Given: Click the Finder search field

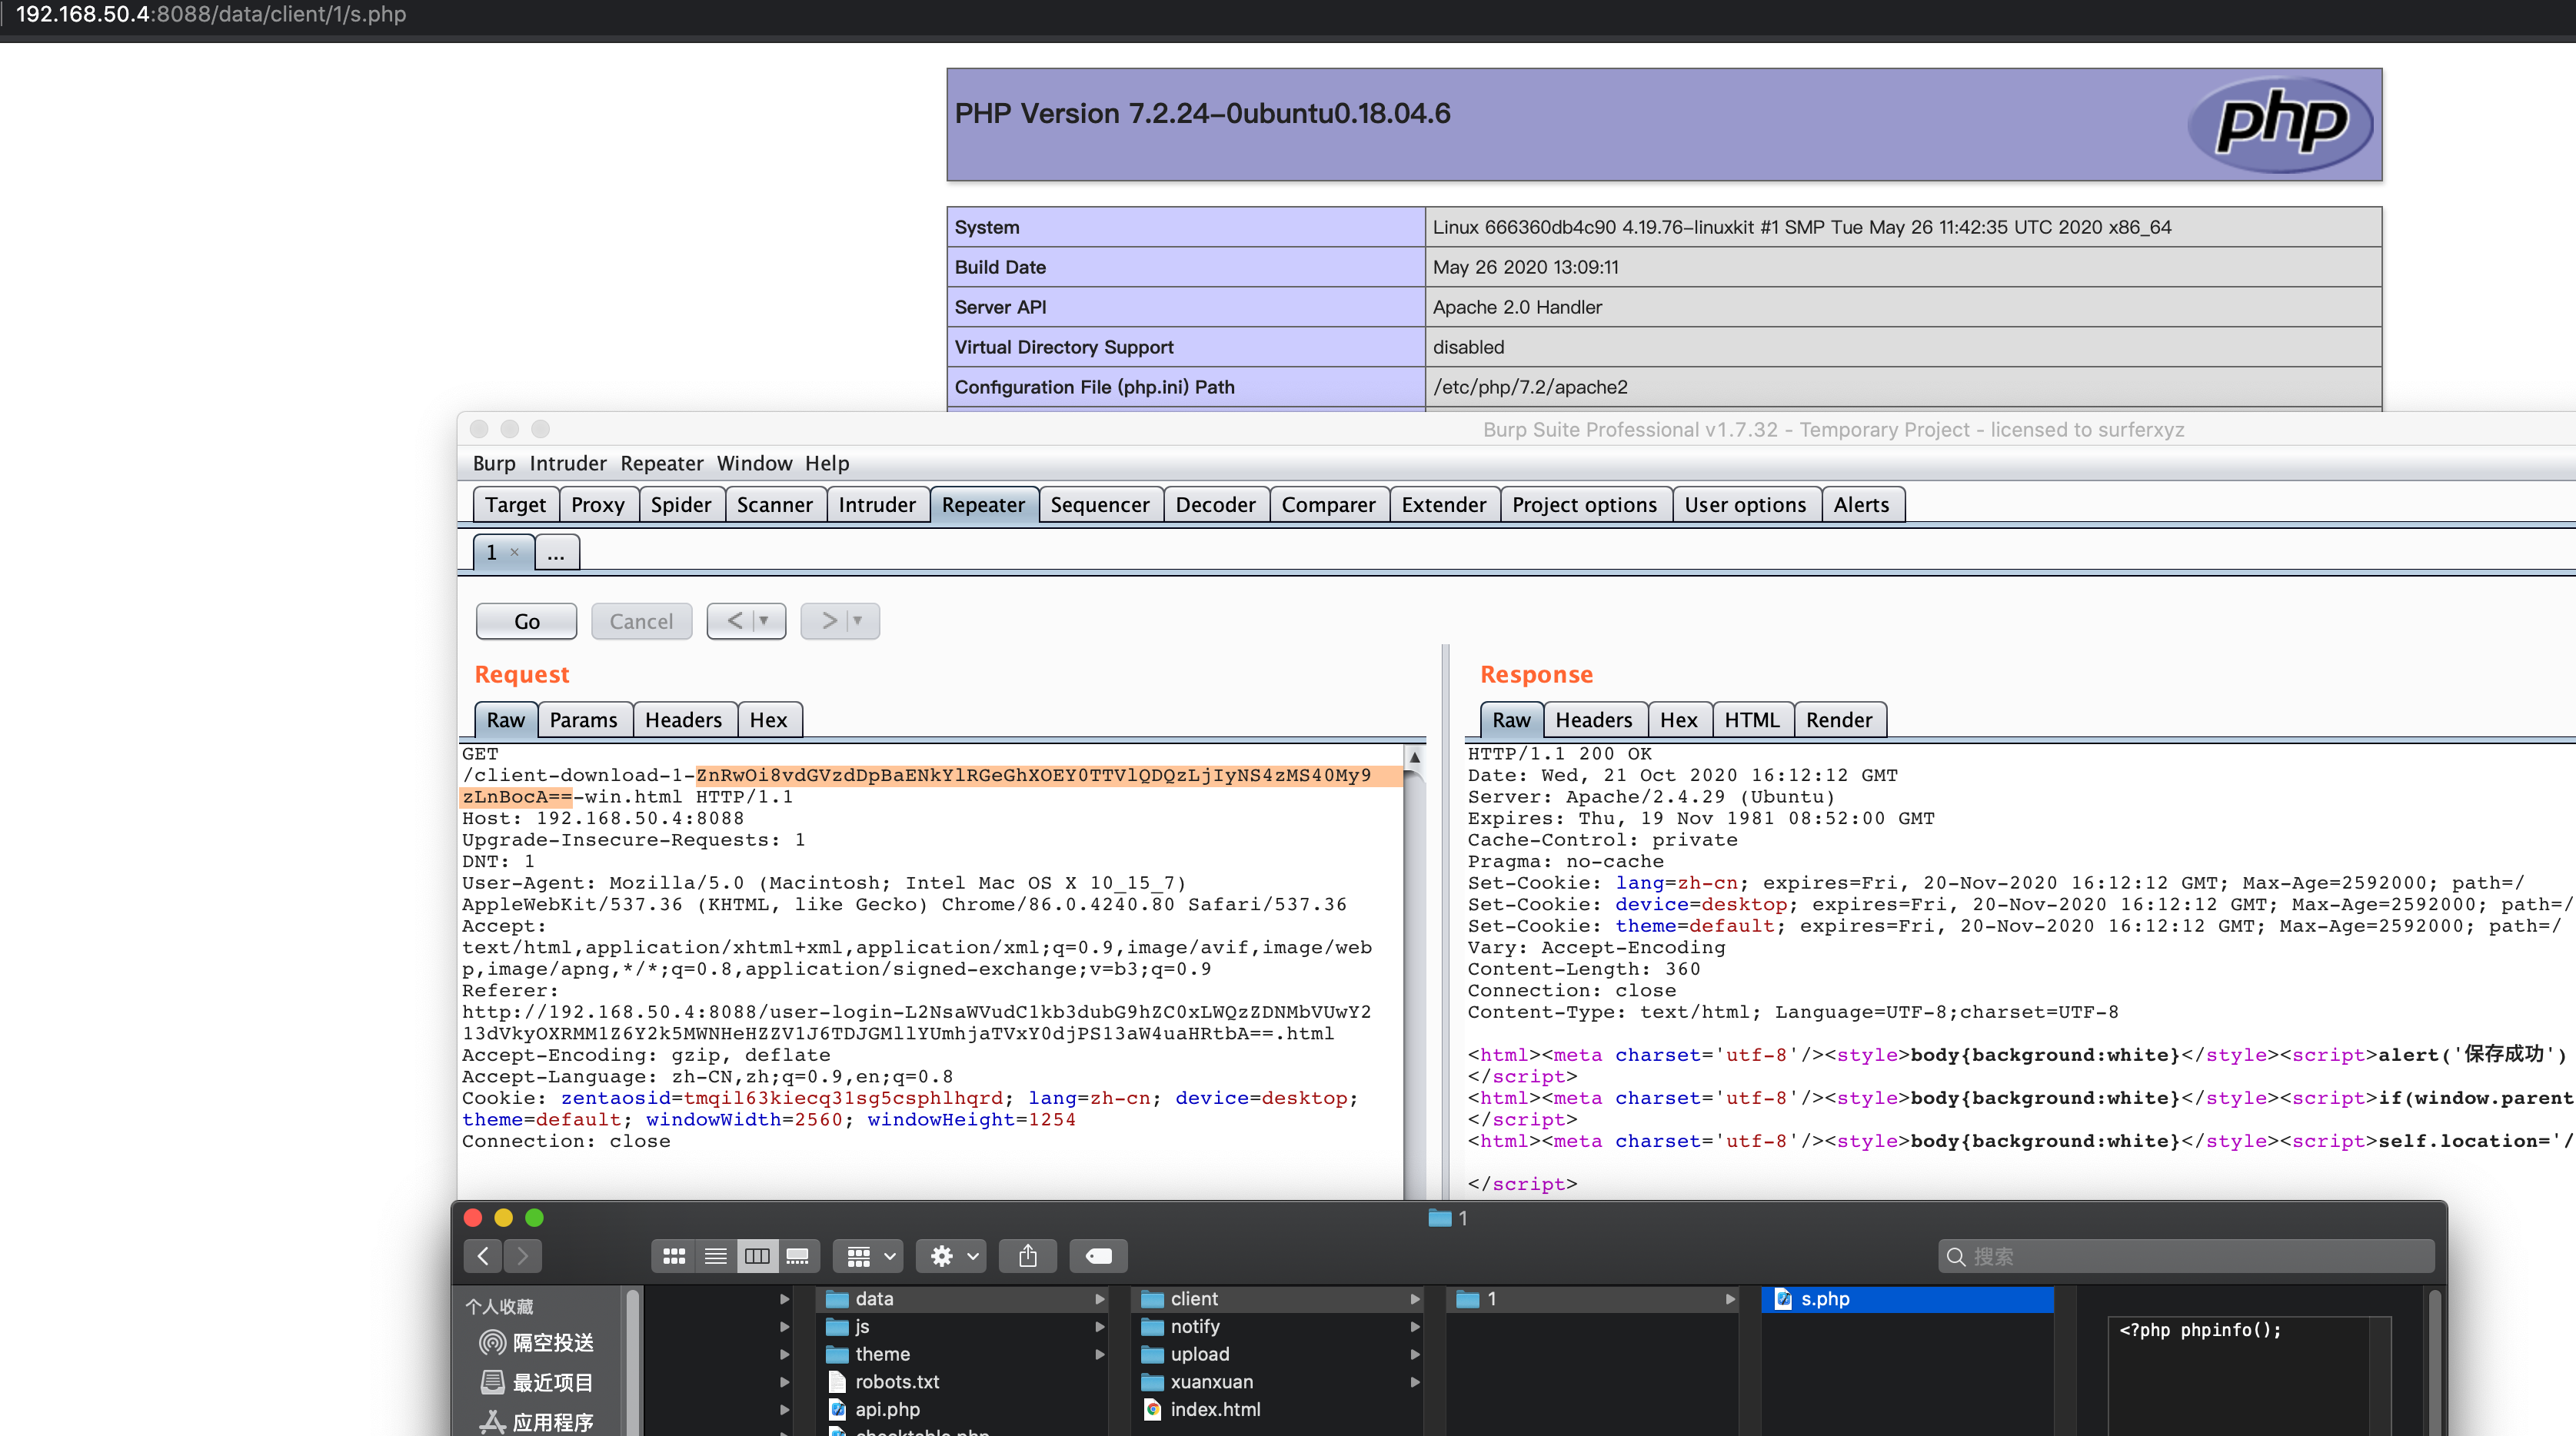Looking at the screenshot, I should tap(2186, 1256).
